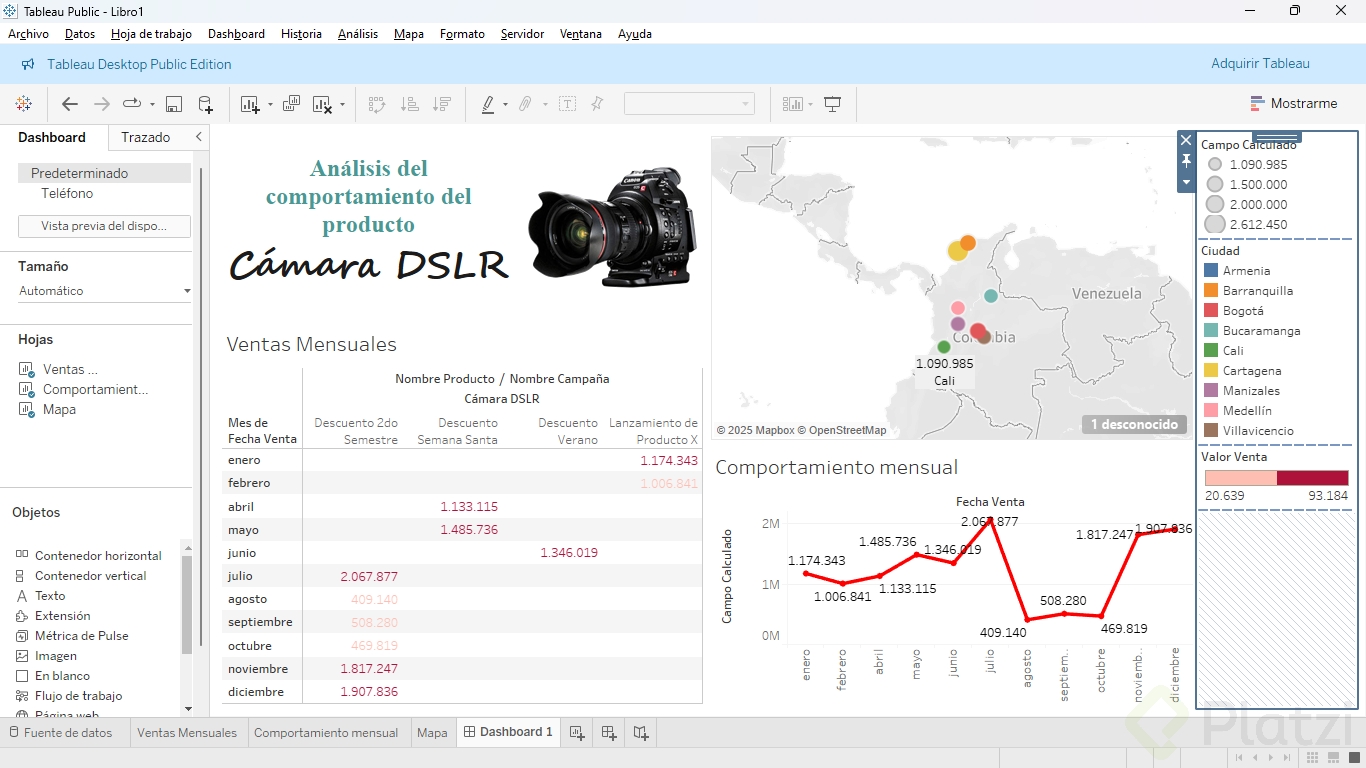Open the legend container's more options arrow
The image size is (1366, 768).
coord(1186,182)
